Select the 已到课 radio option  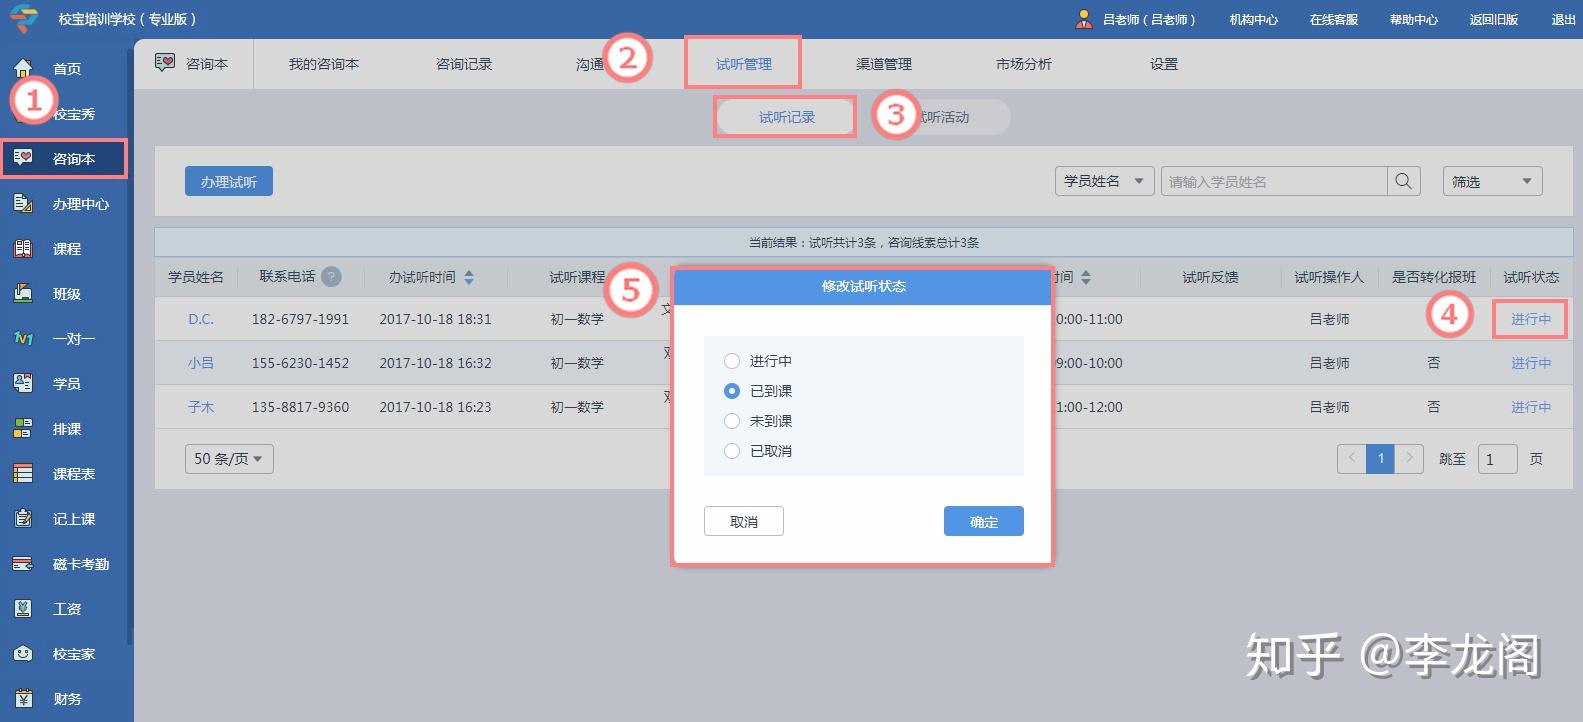pyautogui.click(x=732, y=391)
